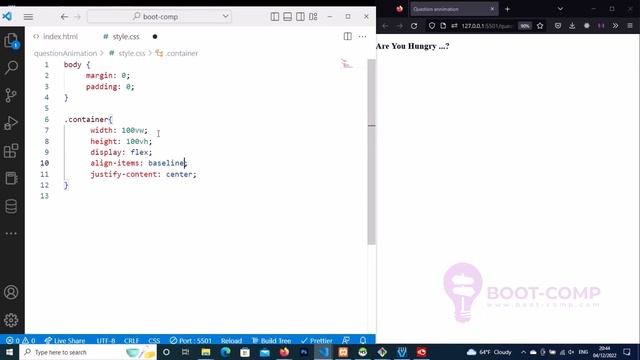
Task: Toggle the secondary side bar layout icon
Action: (300, 17)
